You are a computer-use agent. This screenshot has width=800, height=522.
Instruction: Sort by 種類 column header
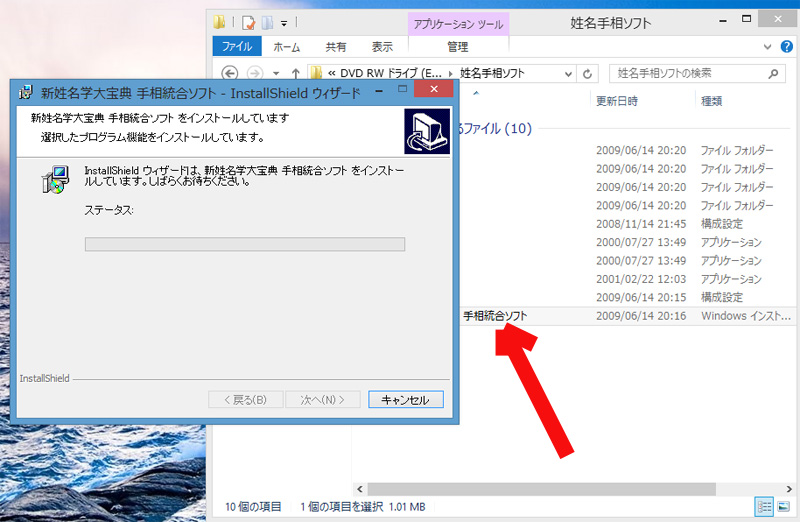coord(711,101)
